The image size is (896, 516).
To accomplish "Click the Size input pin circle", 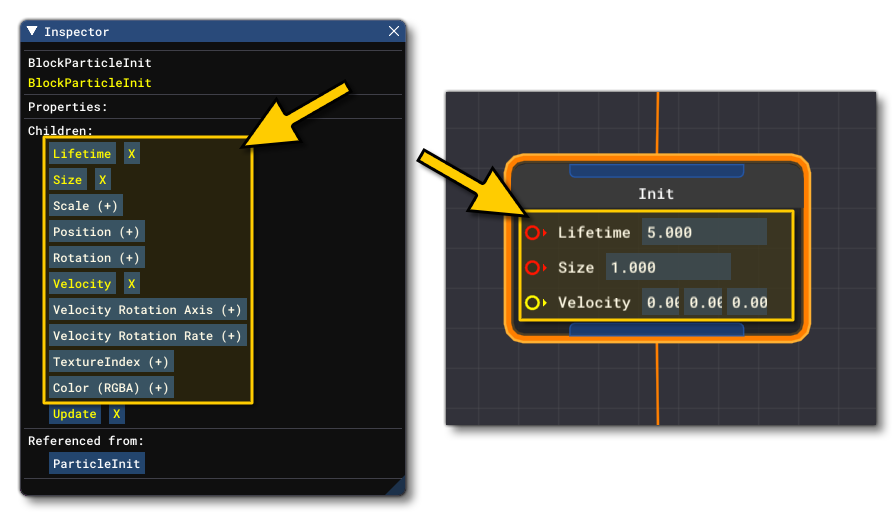I will coord(532,268).
